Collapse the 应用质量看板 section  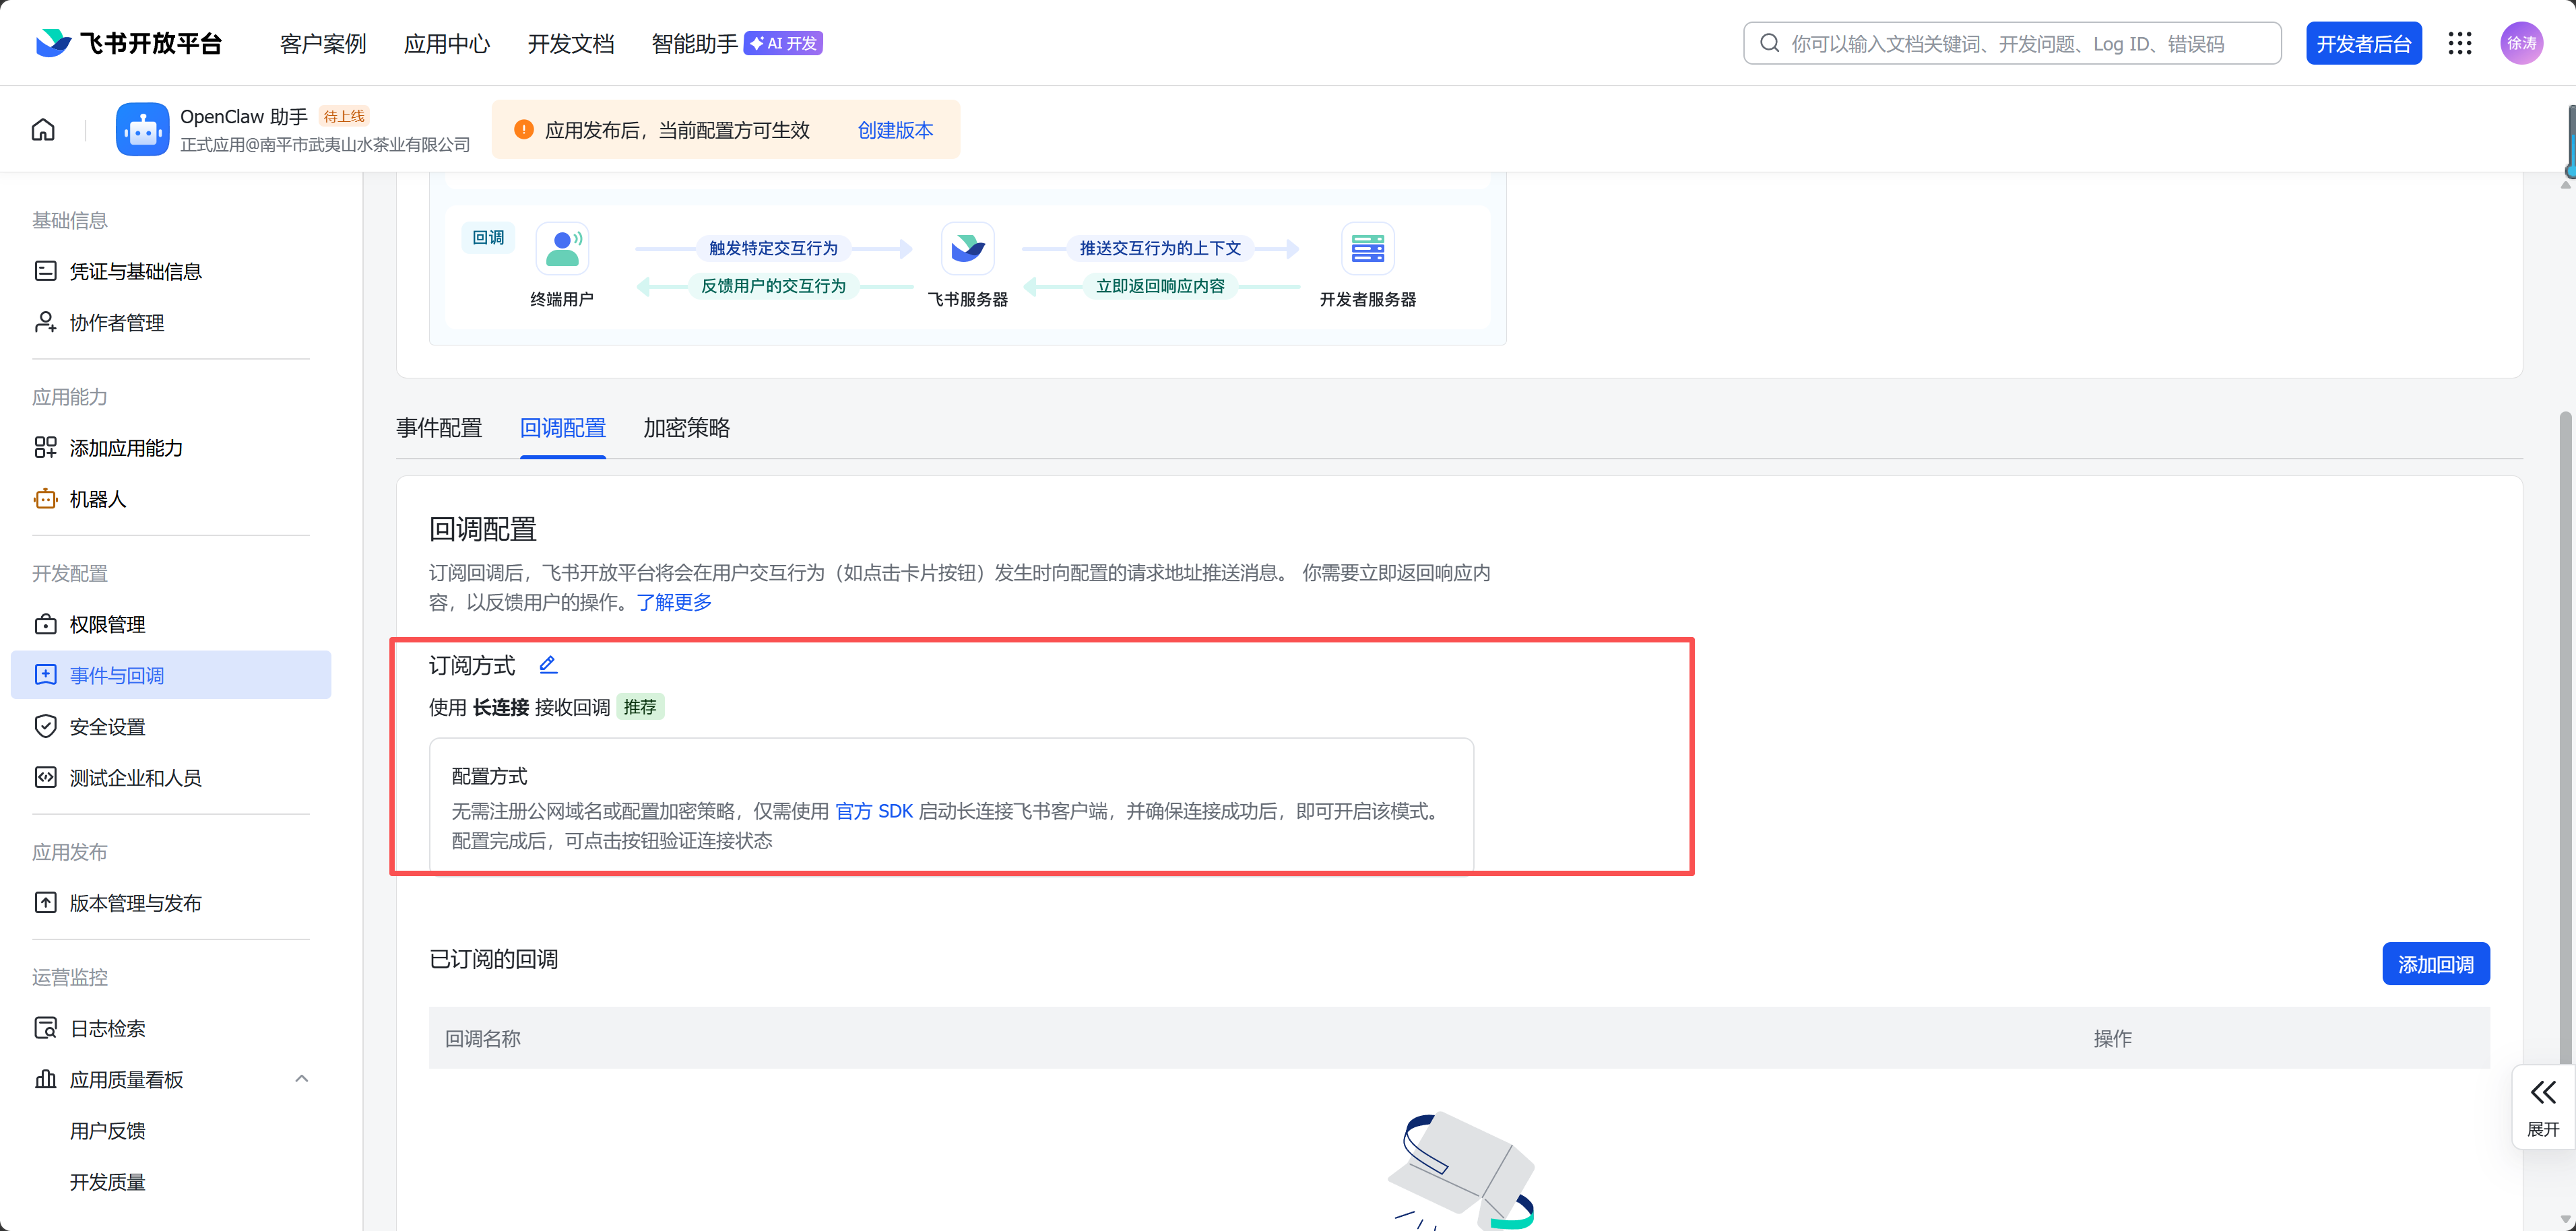pos(301,1079)
